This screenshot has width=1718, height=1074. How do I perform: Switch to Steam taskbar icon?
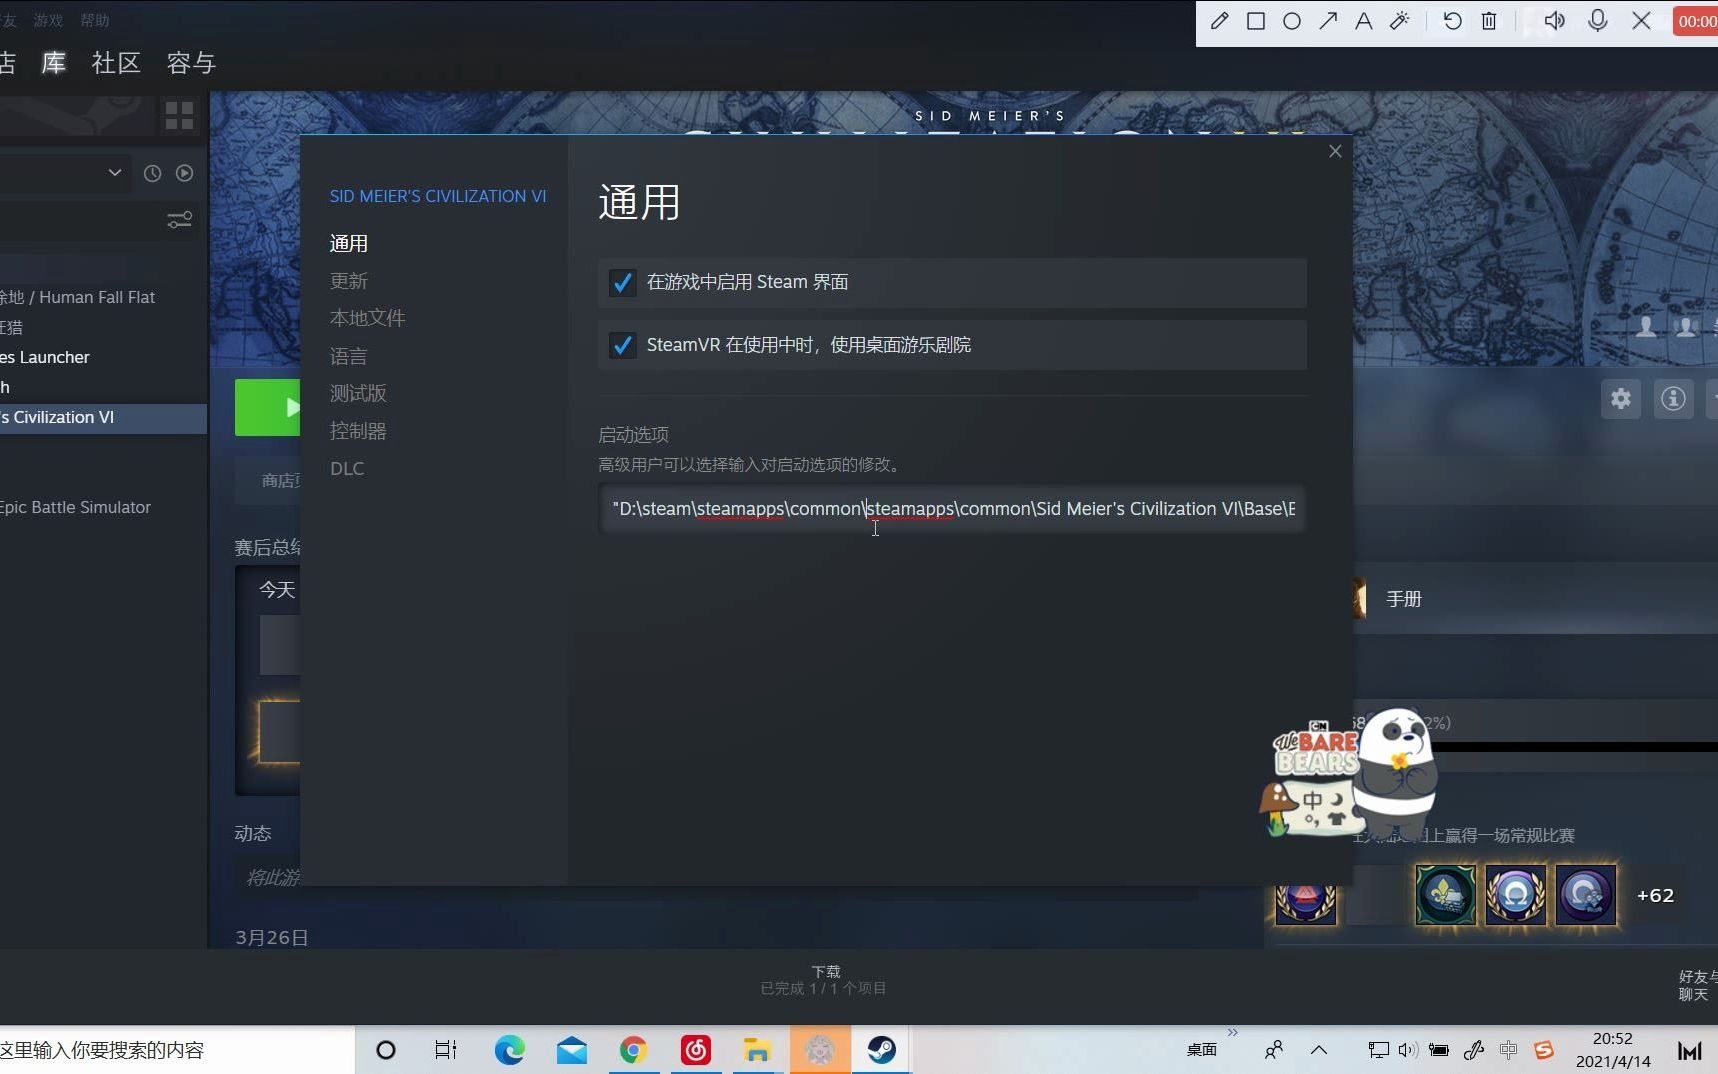coord(881,1050)
